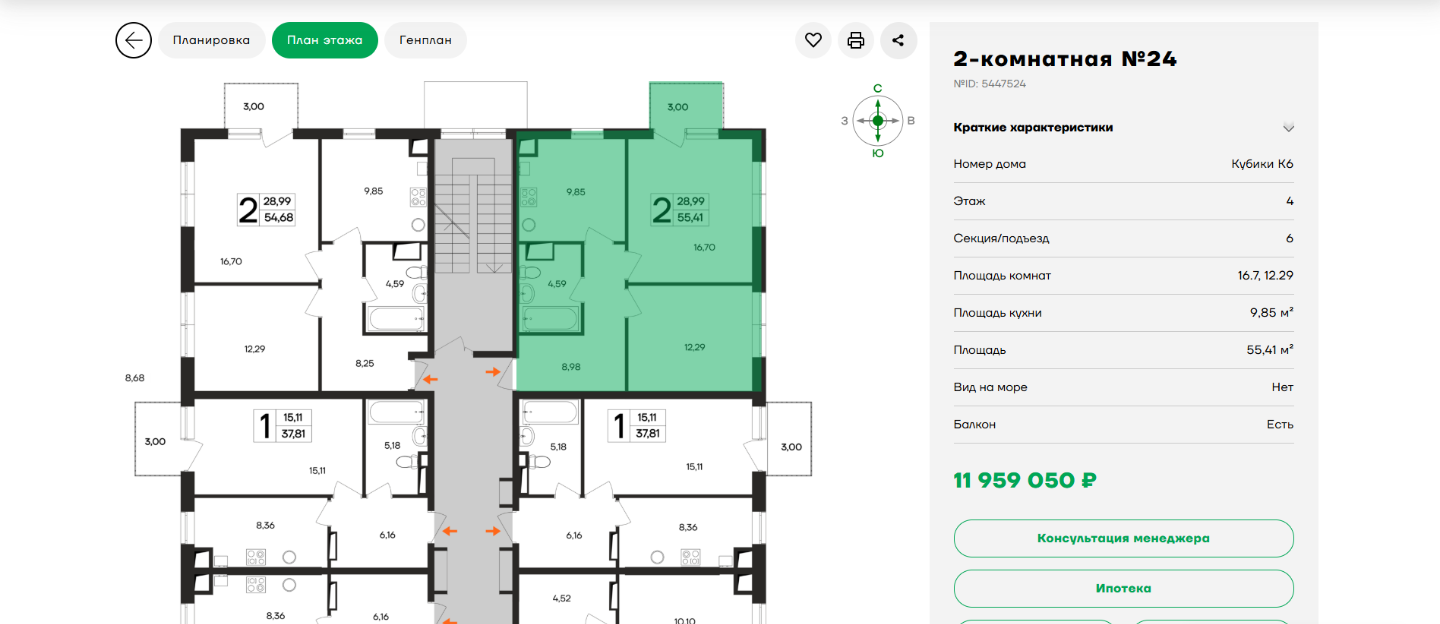Click the compass orientation icon
This screenshot has height=624, width=1440.
click(x=878, y=121)
